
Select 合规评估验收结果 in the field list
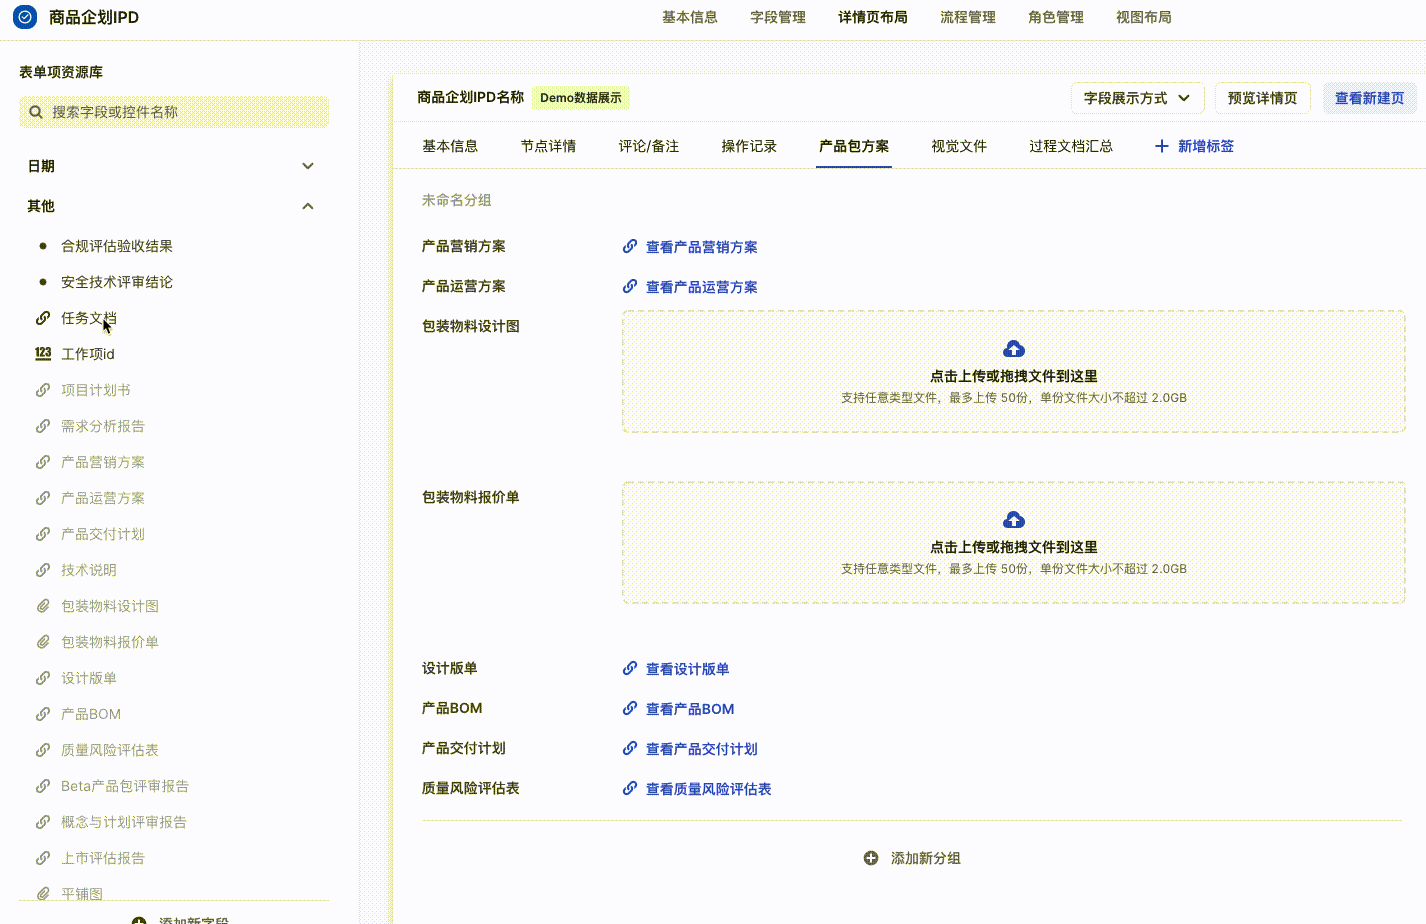point(117,246)
